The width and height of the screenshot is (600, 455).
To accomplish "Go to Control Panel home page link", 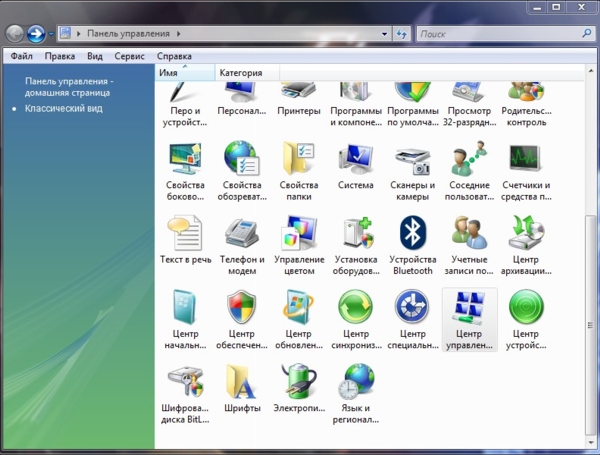I will tap(68, 87).
